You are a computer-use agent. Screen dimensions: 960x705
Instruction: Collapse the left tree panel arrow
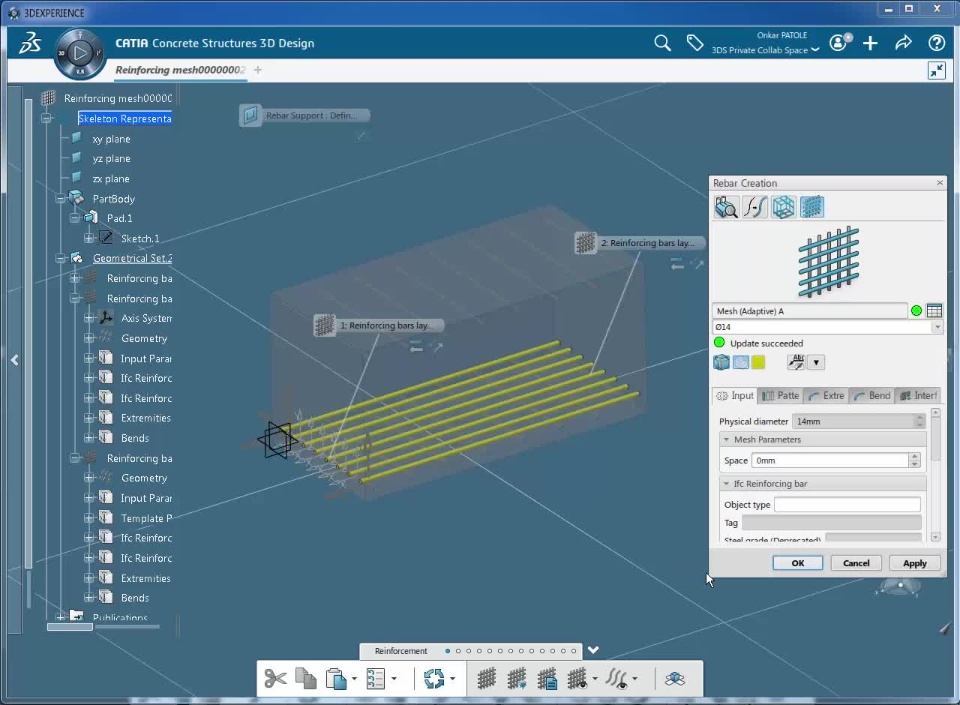point(15,360)
